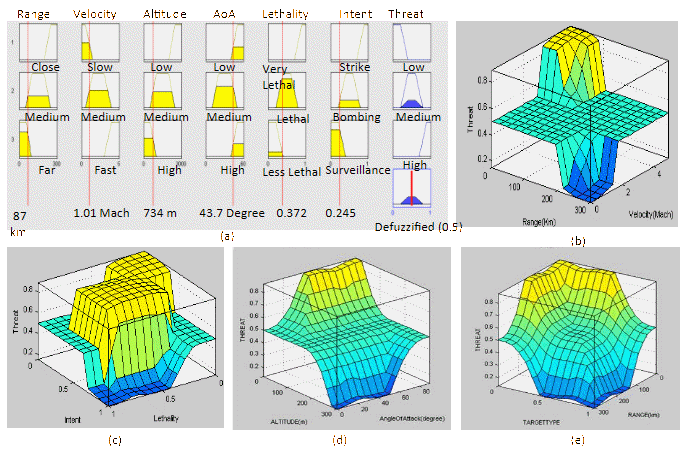Select rule 2 Velocity 'Medium' membership plot

100,91
